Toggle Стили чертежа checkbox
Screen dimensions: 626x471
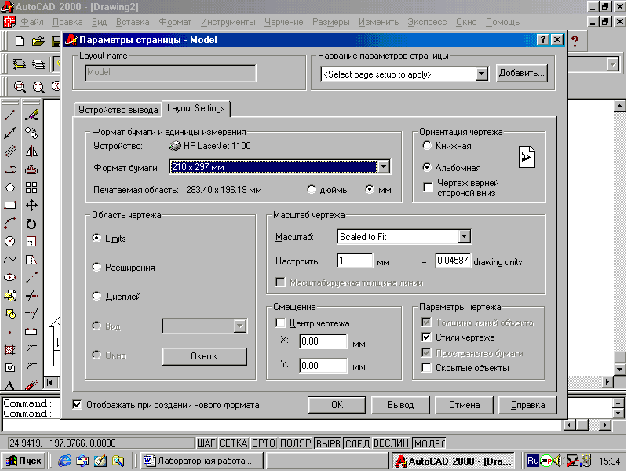426,337
